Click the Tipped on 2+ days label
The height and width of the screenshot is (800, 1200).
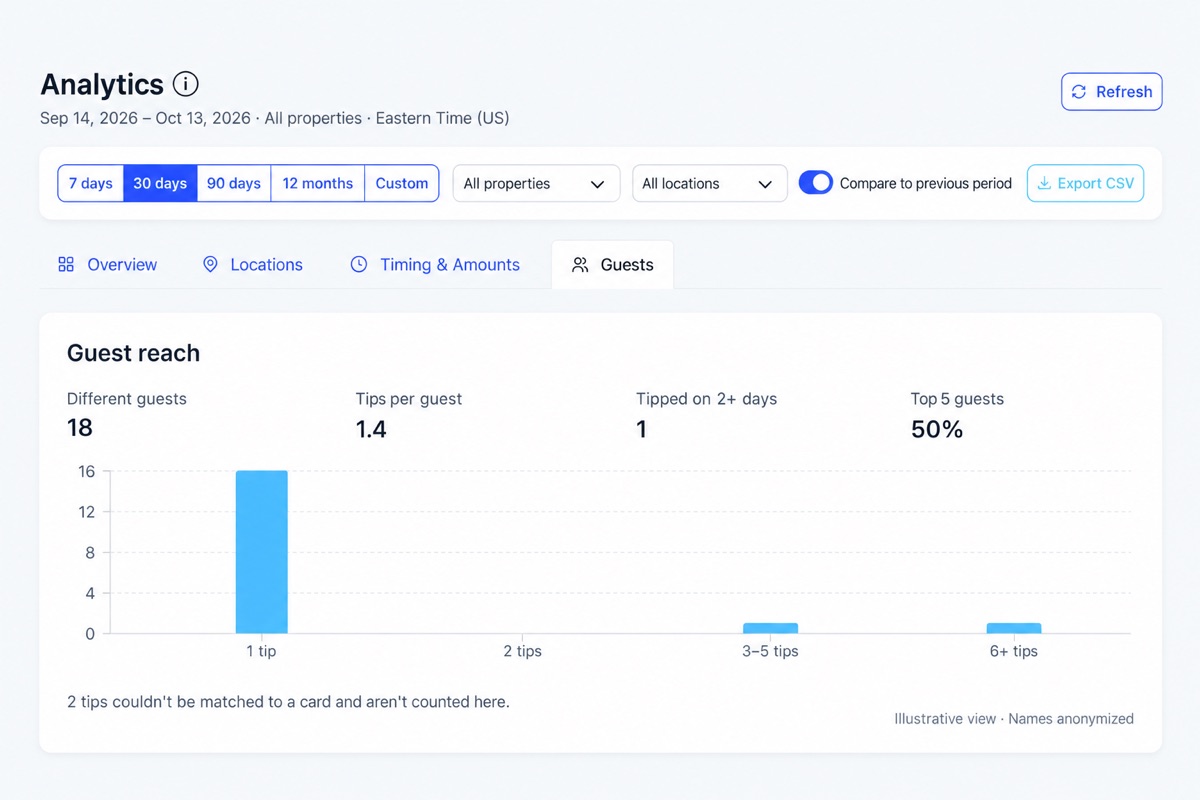pos(707,399)
